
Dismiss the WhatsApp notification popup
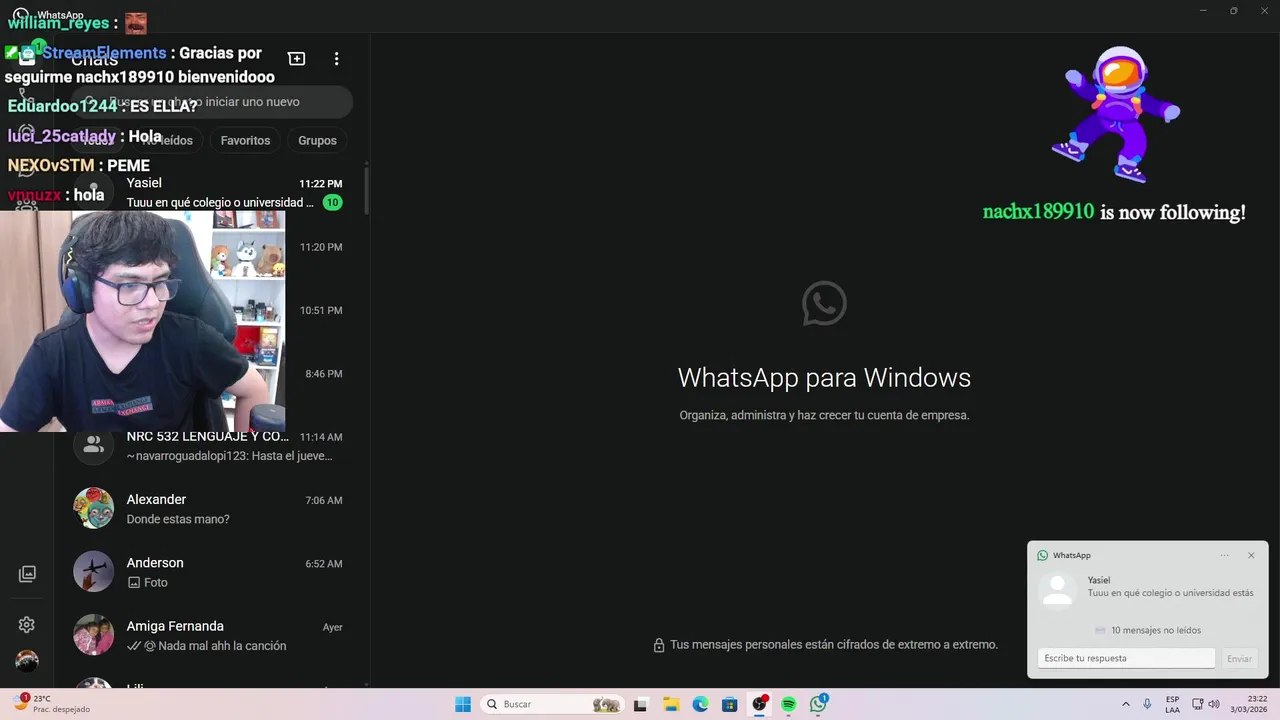click(1251, 555)
